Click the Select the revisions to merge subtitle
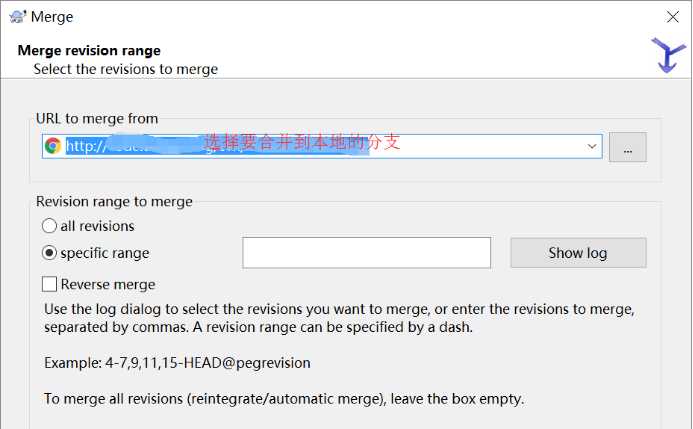This screenshot has height=429, width=693. [126, 69]
